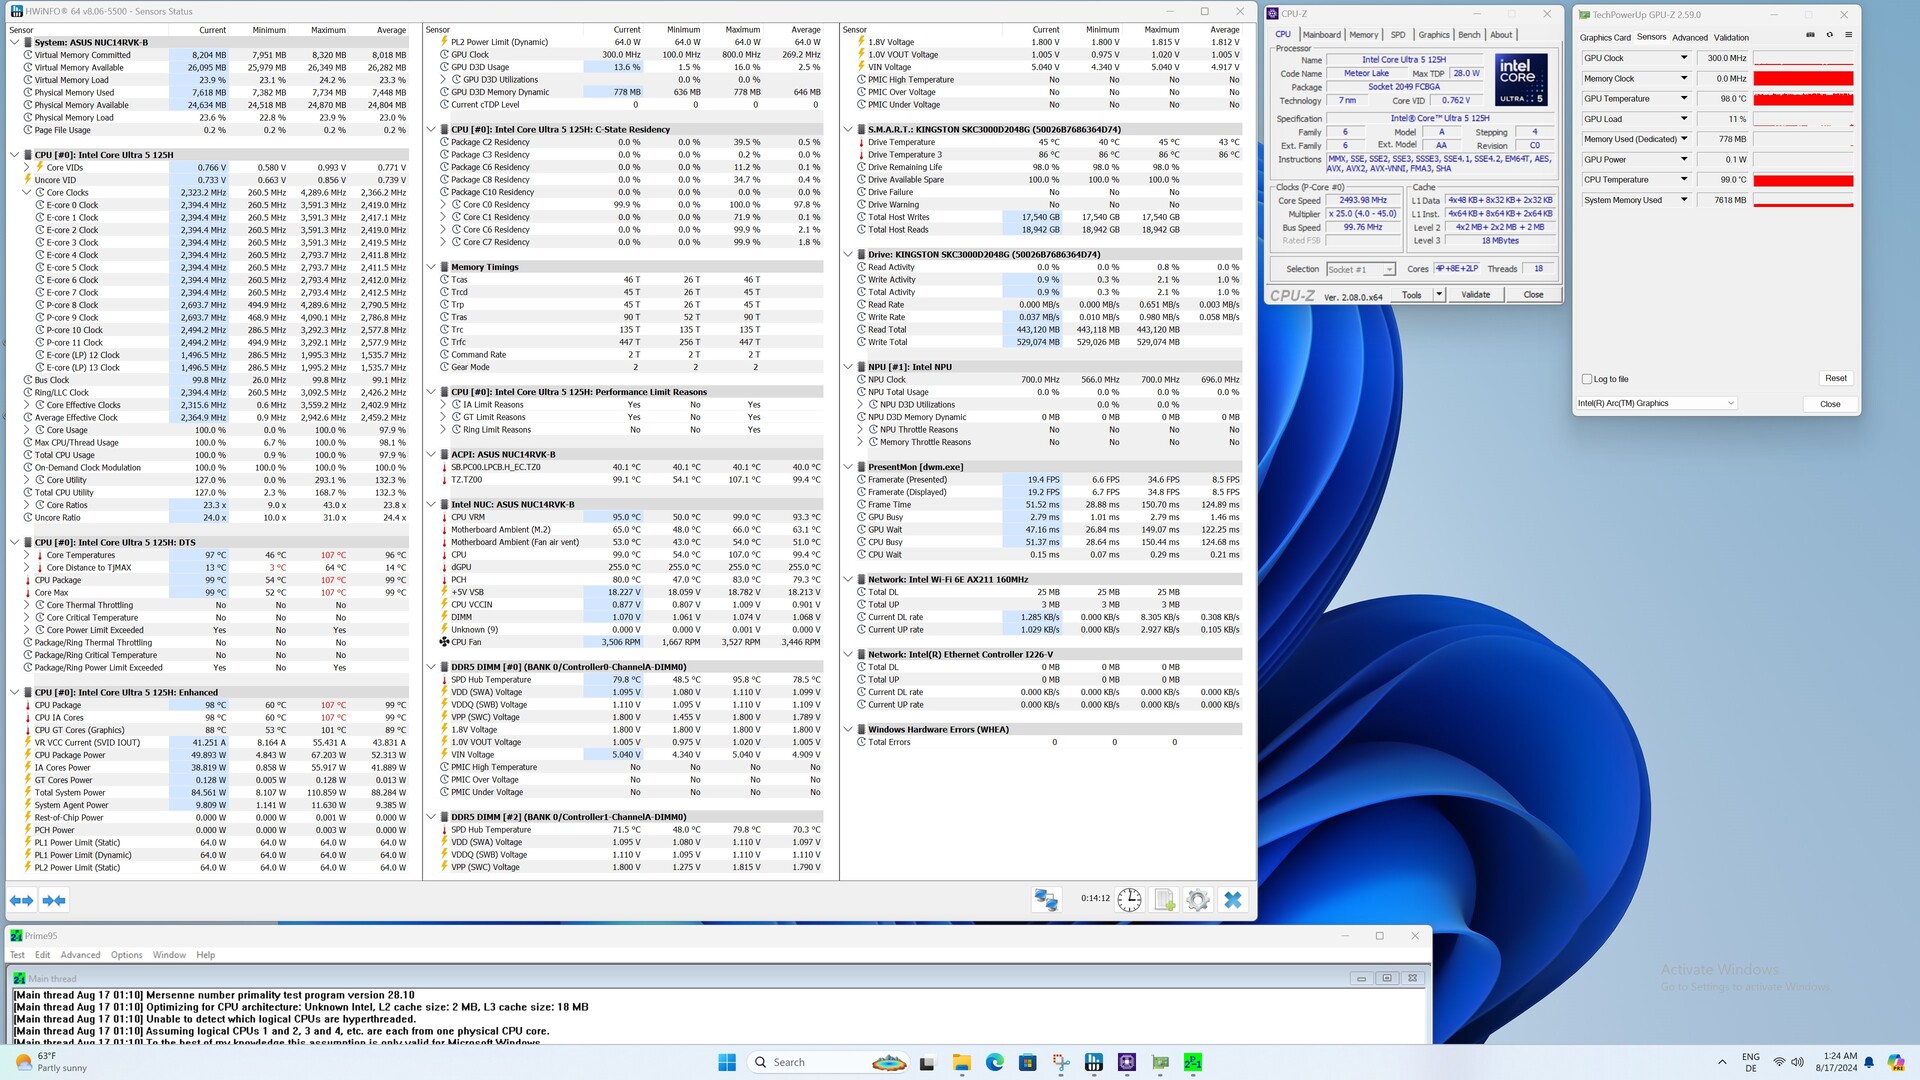Open Copilot preview icon in taskbar
The width and height of the screenshot is (1920, 1080).
pyautogui.click(x=1896, y=1062)
